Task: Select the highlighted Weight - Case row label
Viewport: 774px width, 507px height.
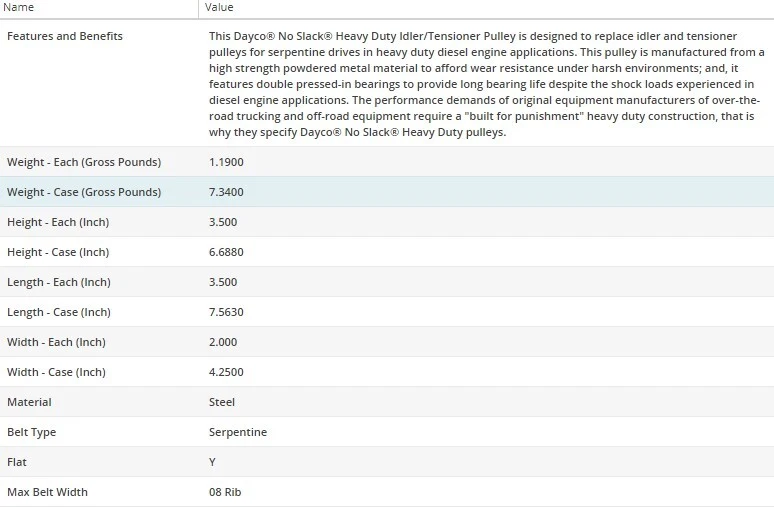Action: tap(84, 192)
